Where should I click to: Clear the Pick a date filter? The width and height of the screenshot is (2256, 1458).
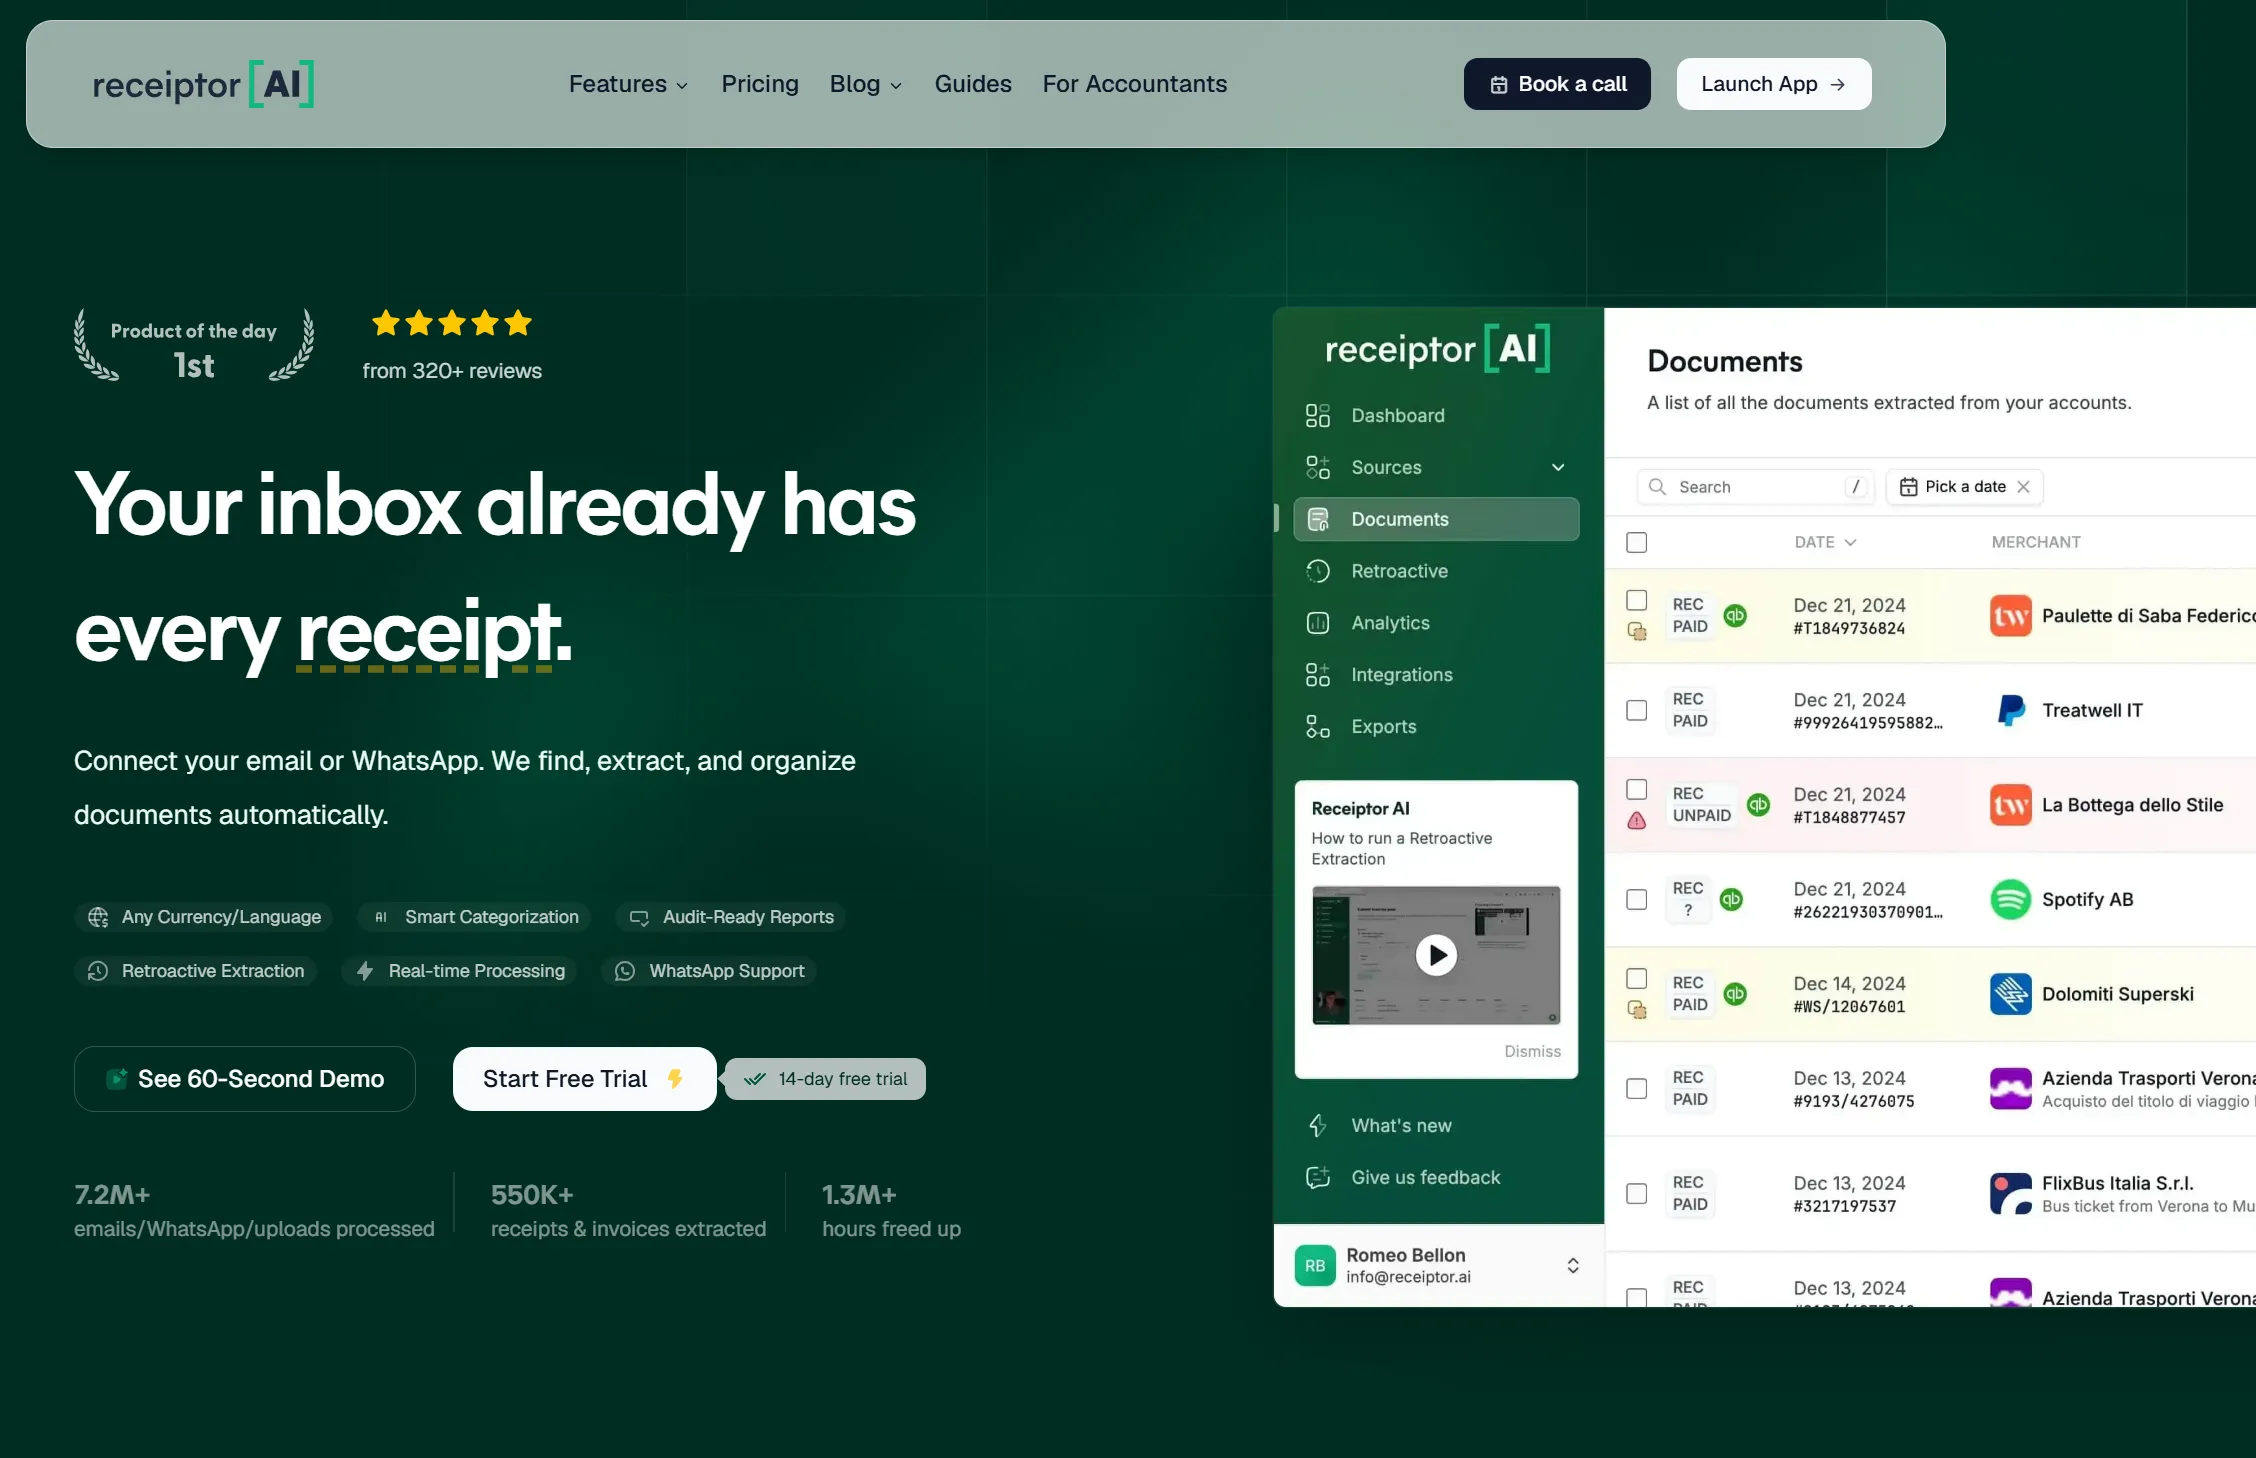[2024, 487]
